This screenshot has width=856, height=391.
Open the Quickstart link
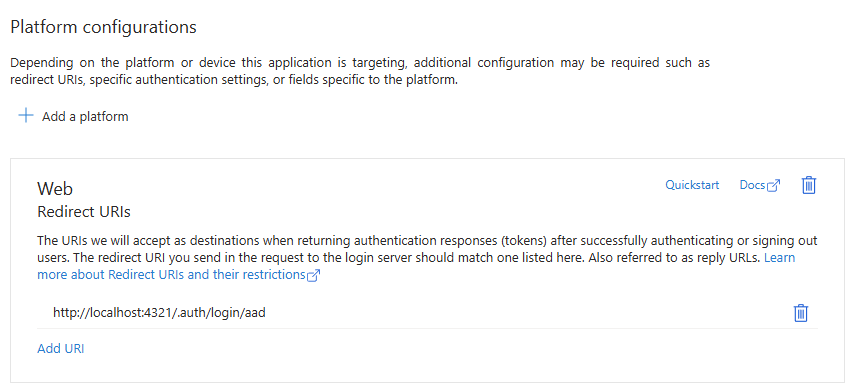pos(692,185)
